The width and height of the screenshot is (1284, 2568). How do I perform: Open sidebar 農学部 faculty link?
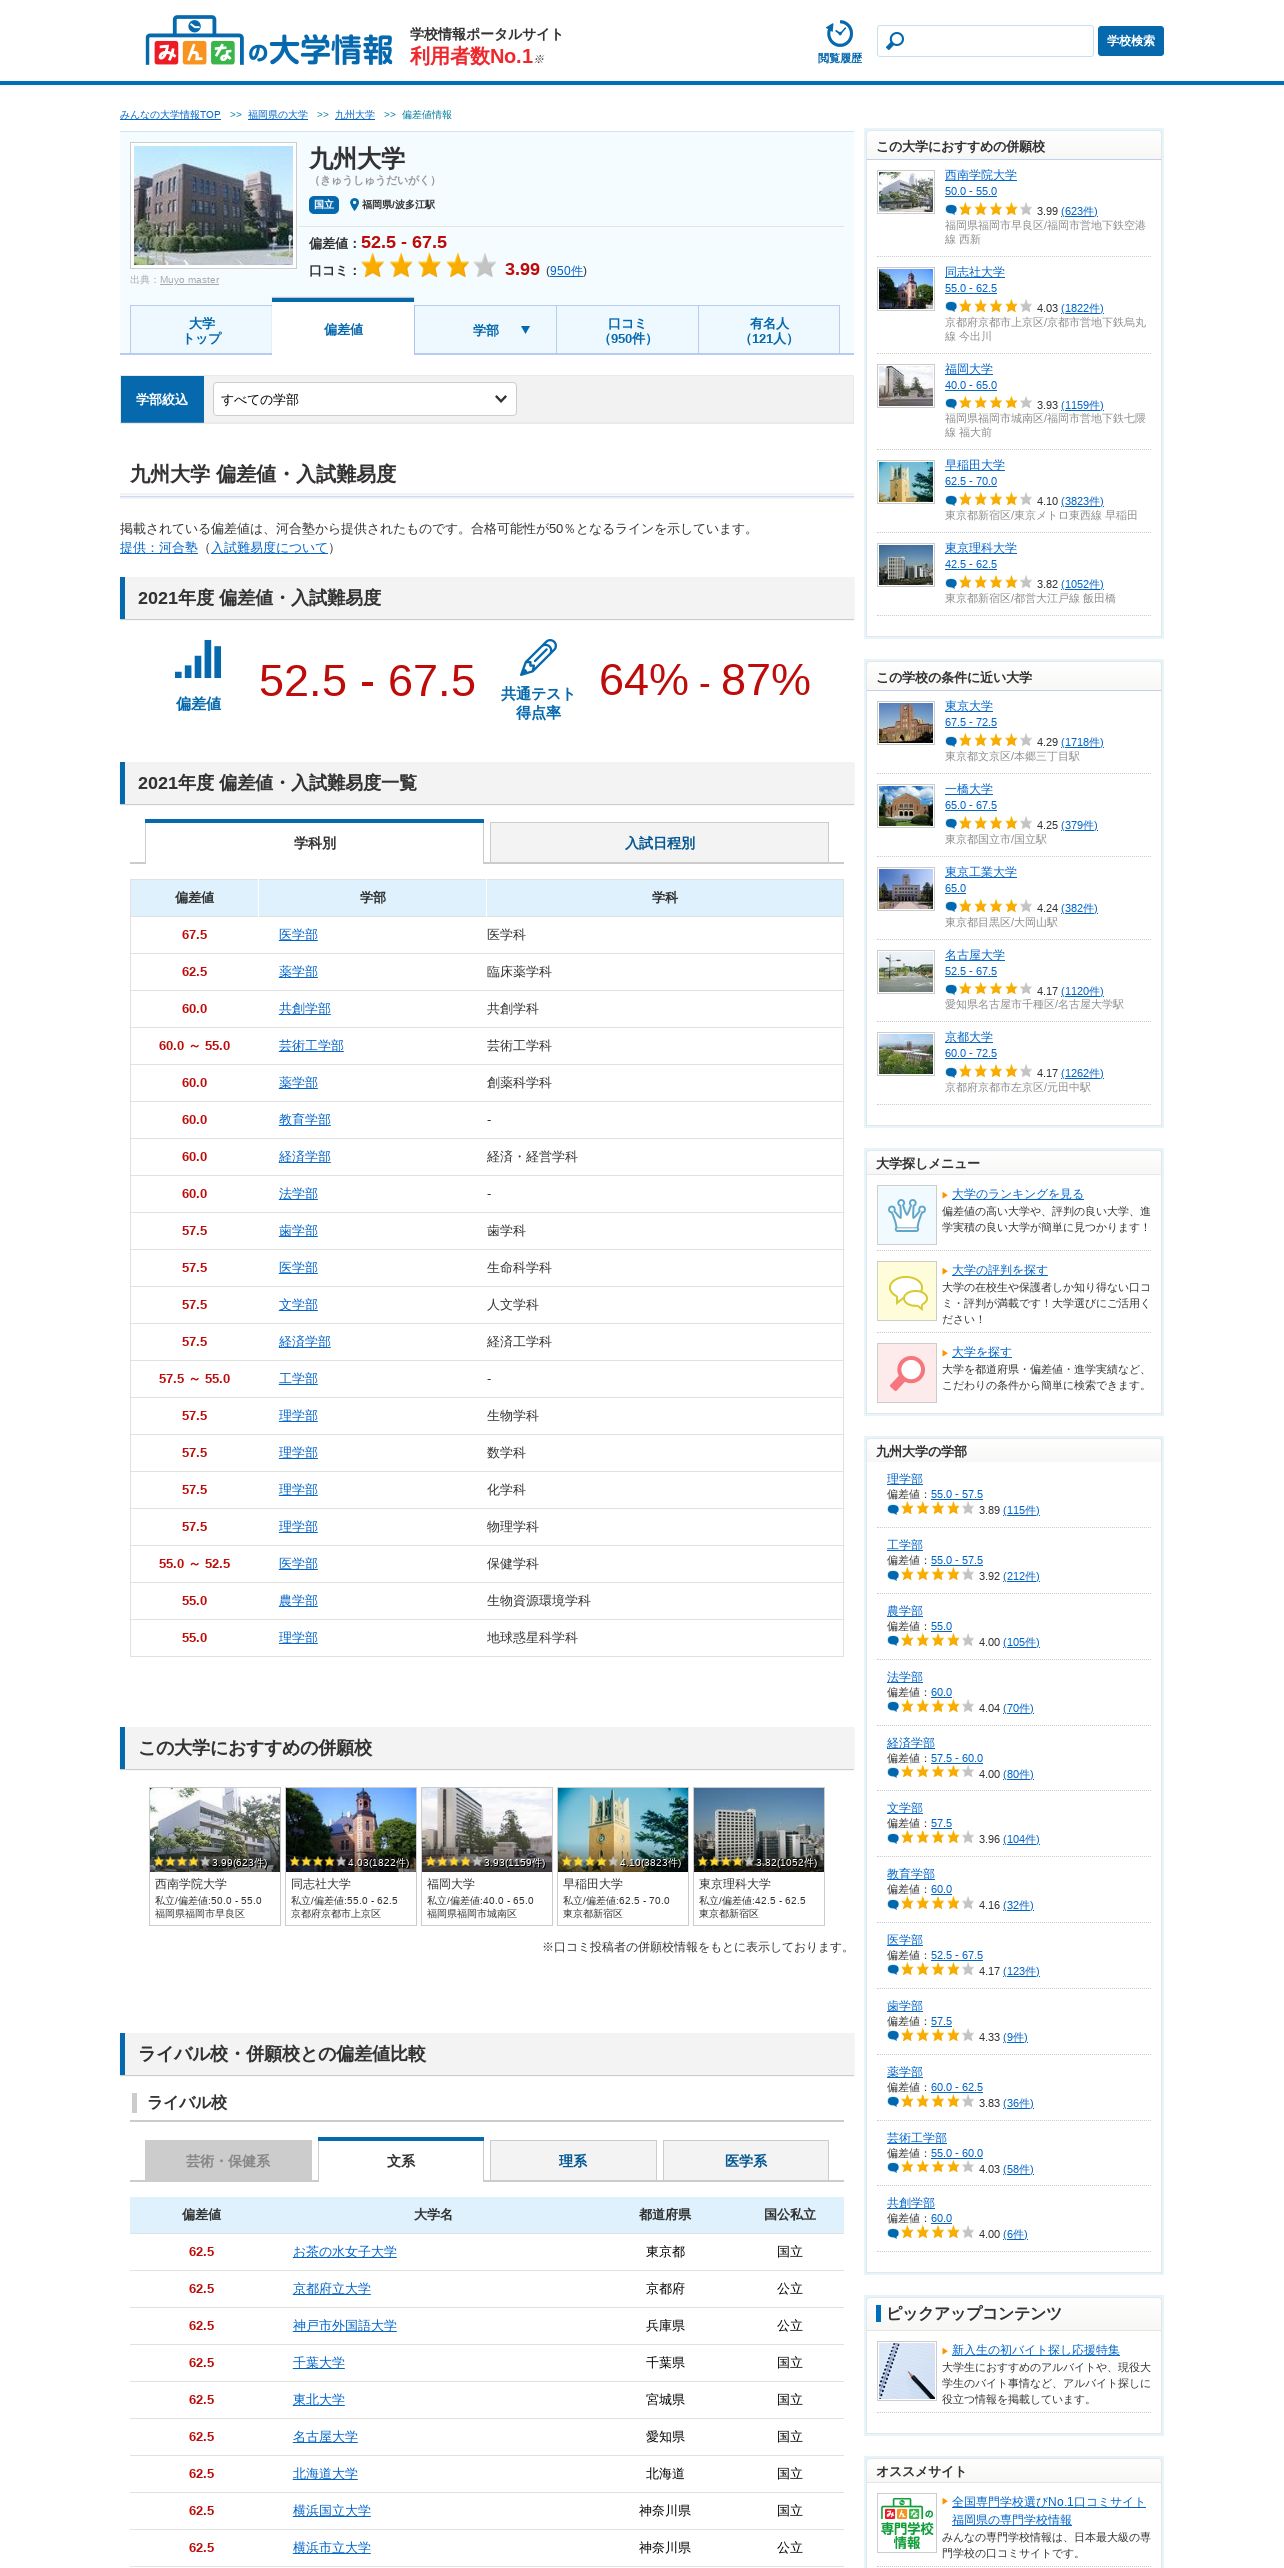click(904, 1610)
